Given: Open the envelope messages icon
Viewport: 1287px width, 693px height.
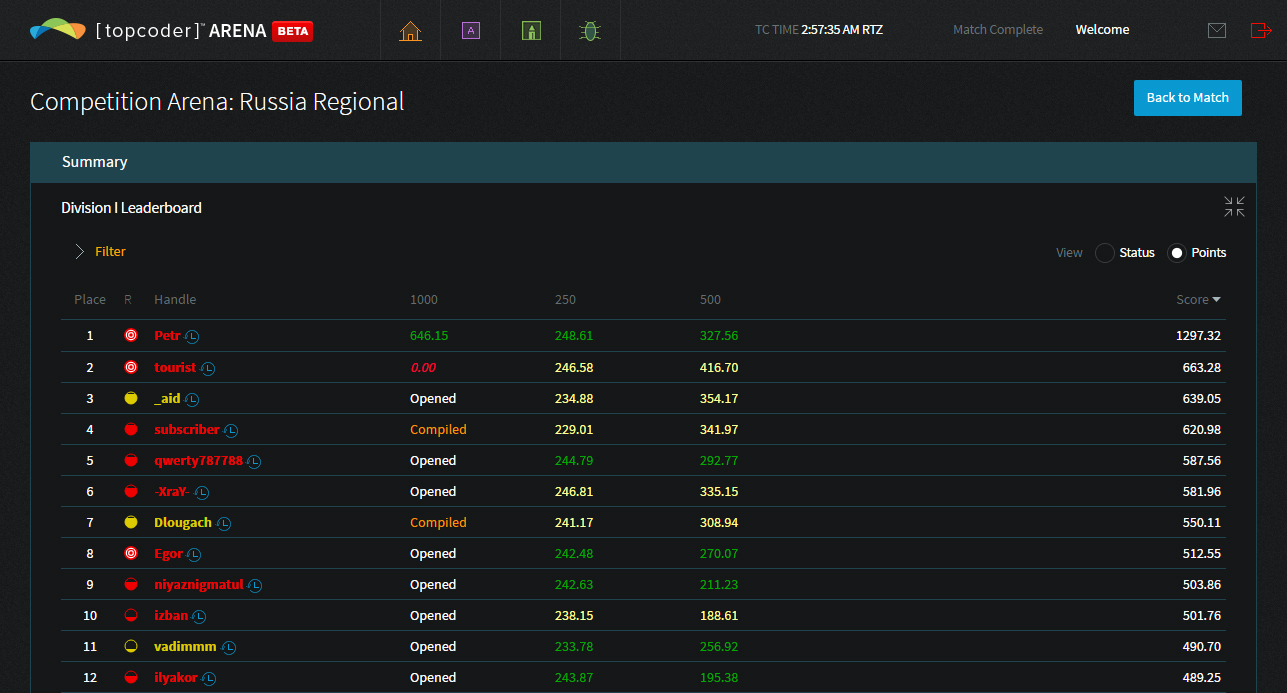Looking at the screenshot, I should point(1216,31).
